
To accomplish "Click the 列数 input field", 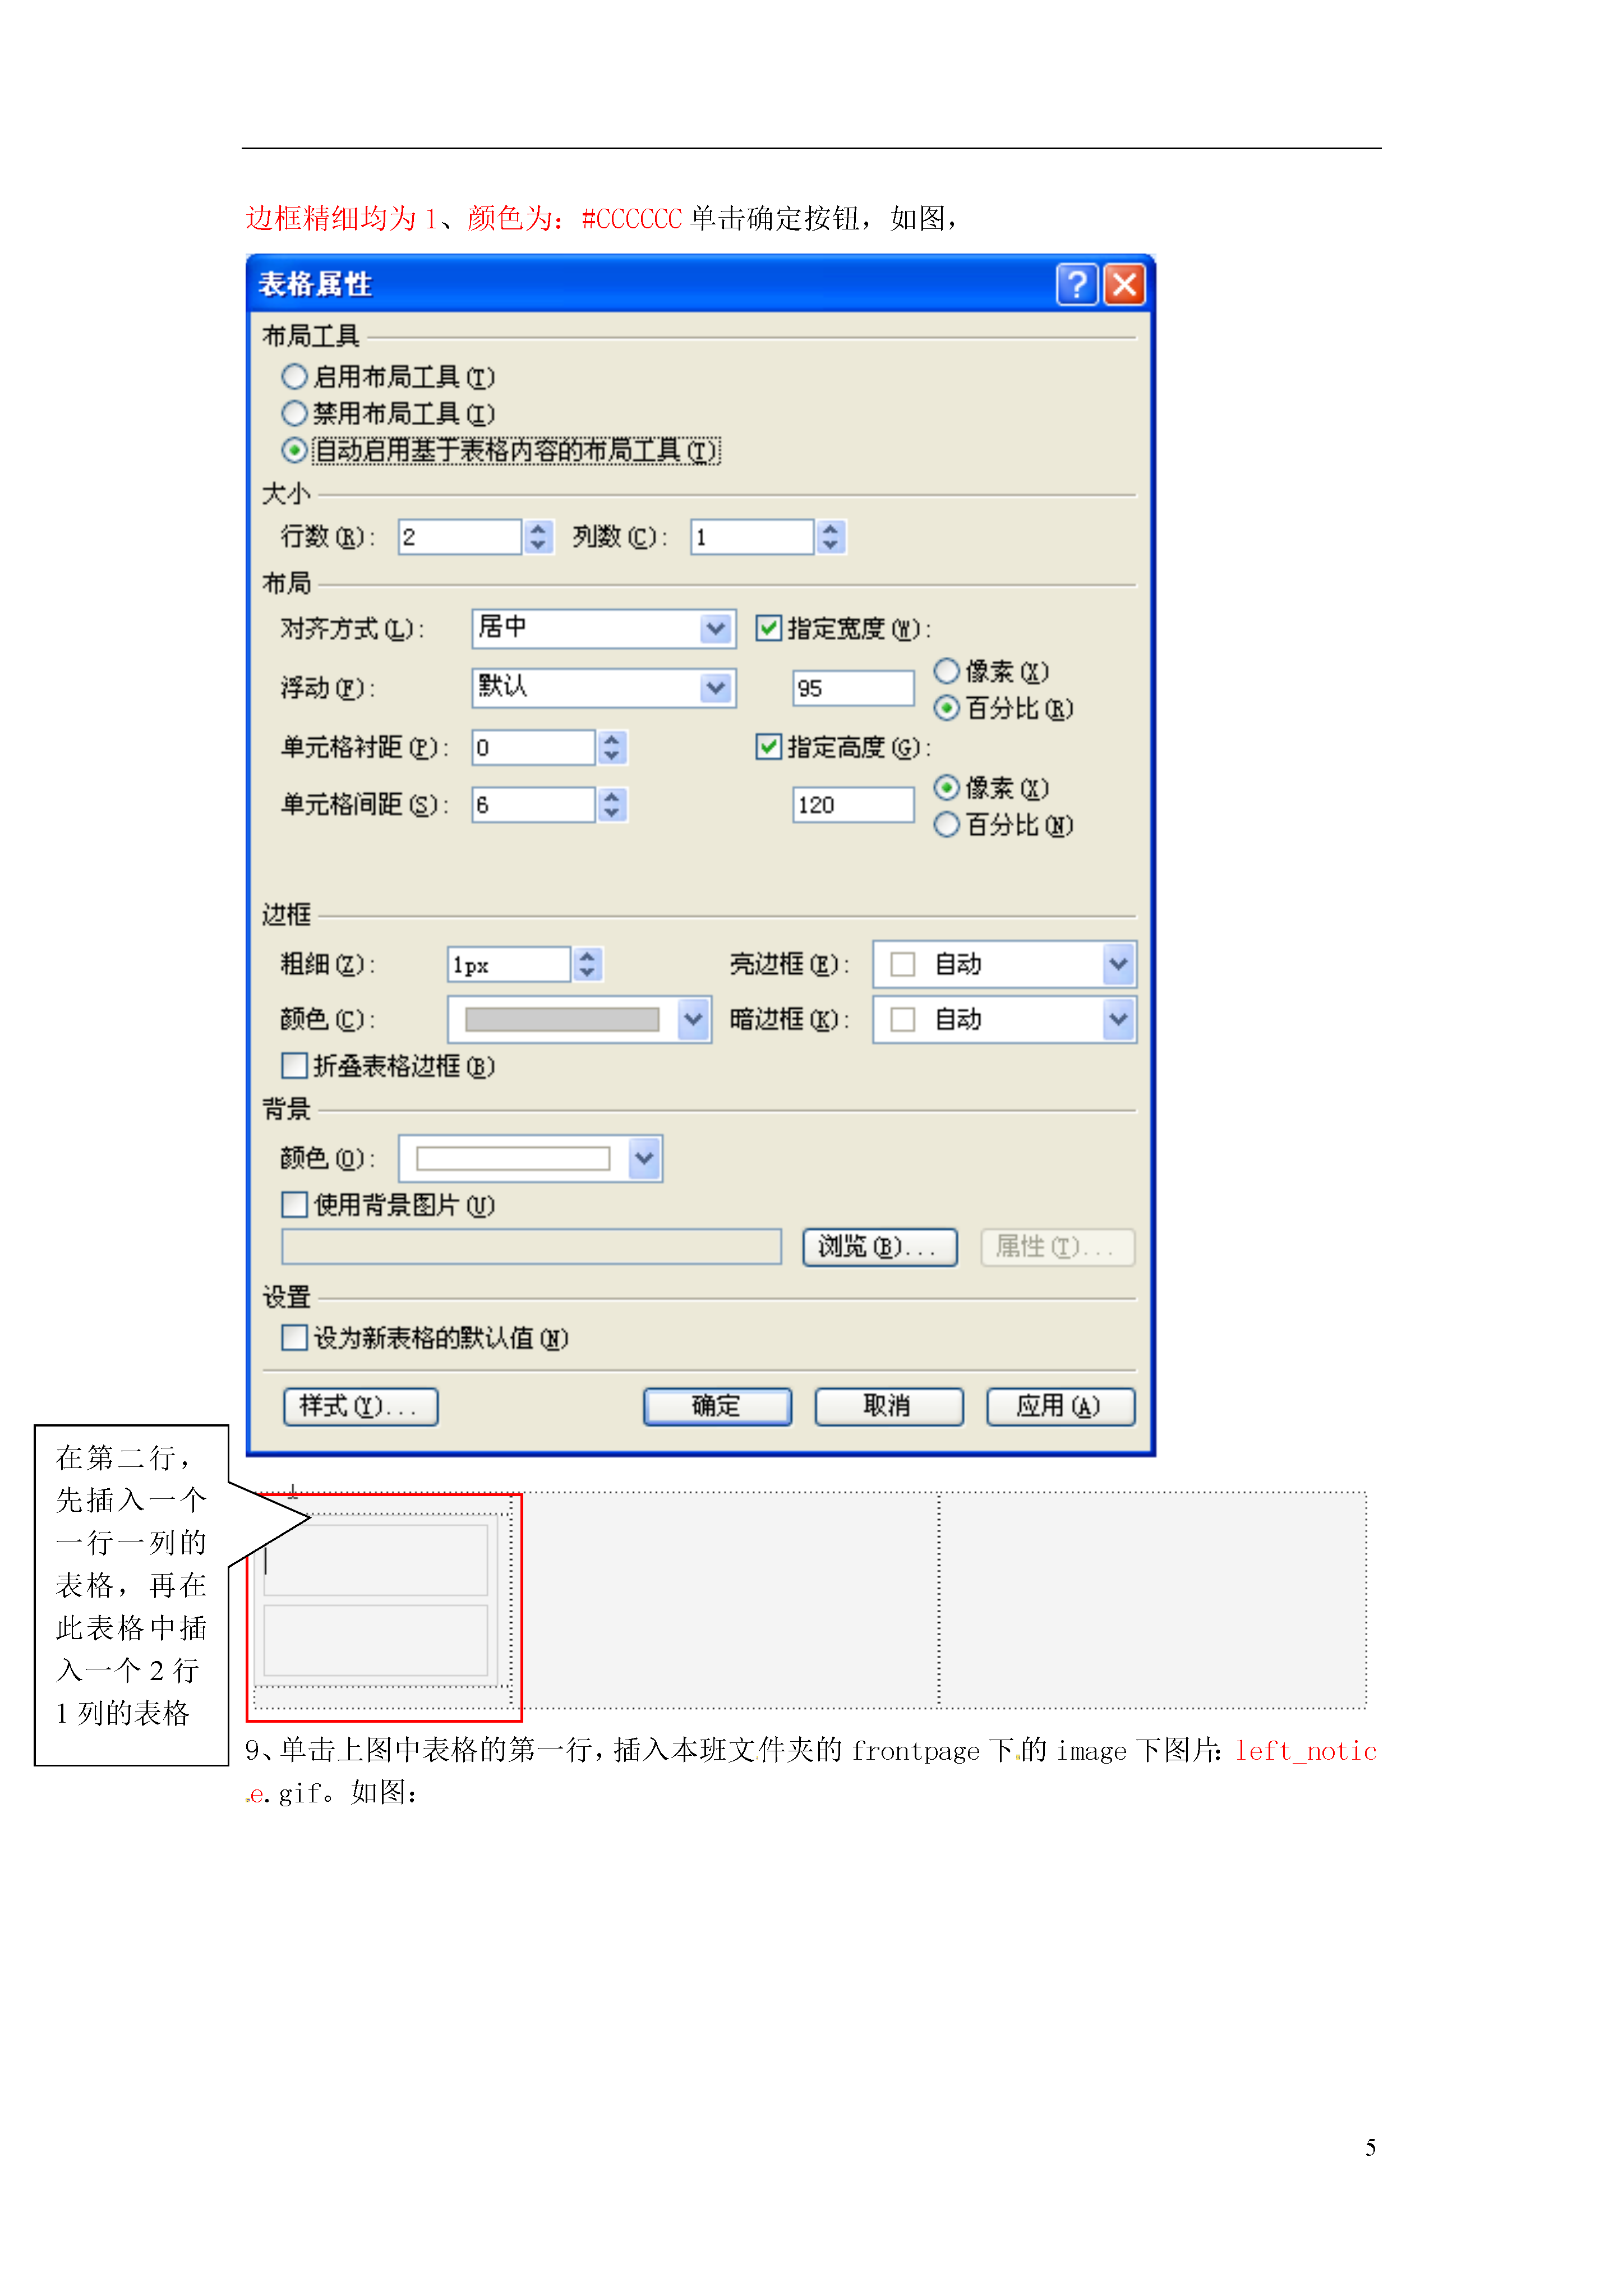I will tap(752, 537).
